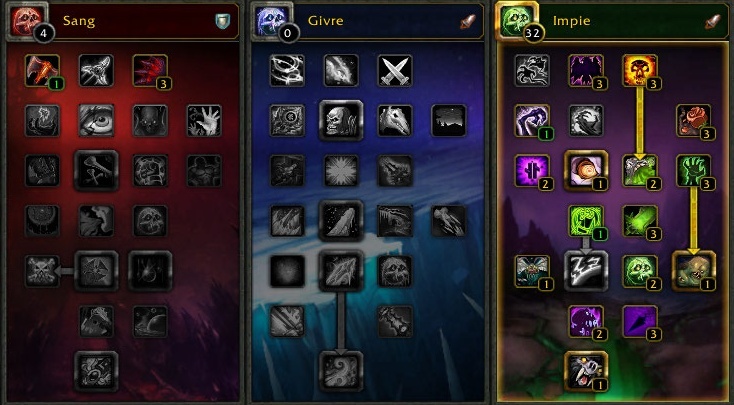Click the red claw talent with rank 3
Viewport: 734px width, 405px height.
coord(150,71)
